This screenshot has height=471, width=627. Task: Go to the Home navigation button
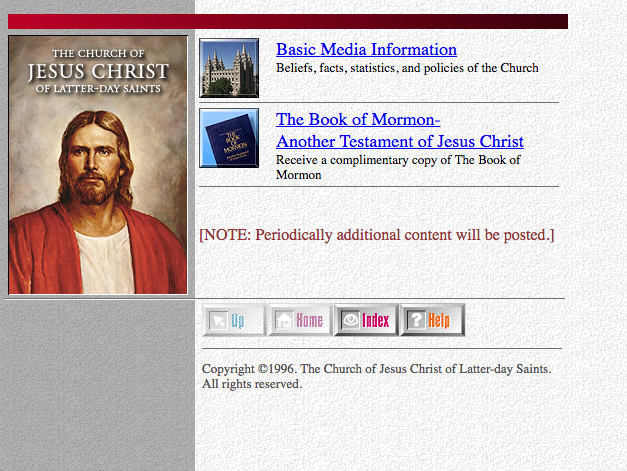[x=300, y=320]
